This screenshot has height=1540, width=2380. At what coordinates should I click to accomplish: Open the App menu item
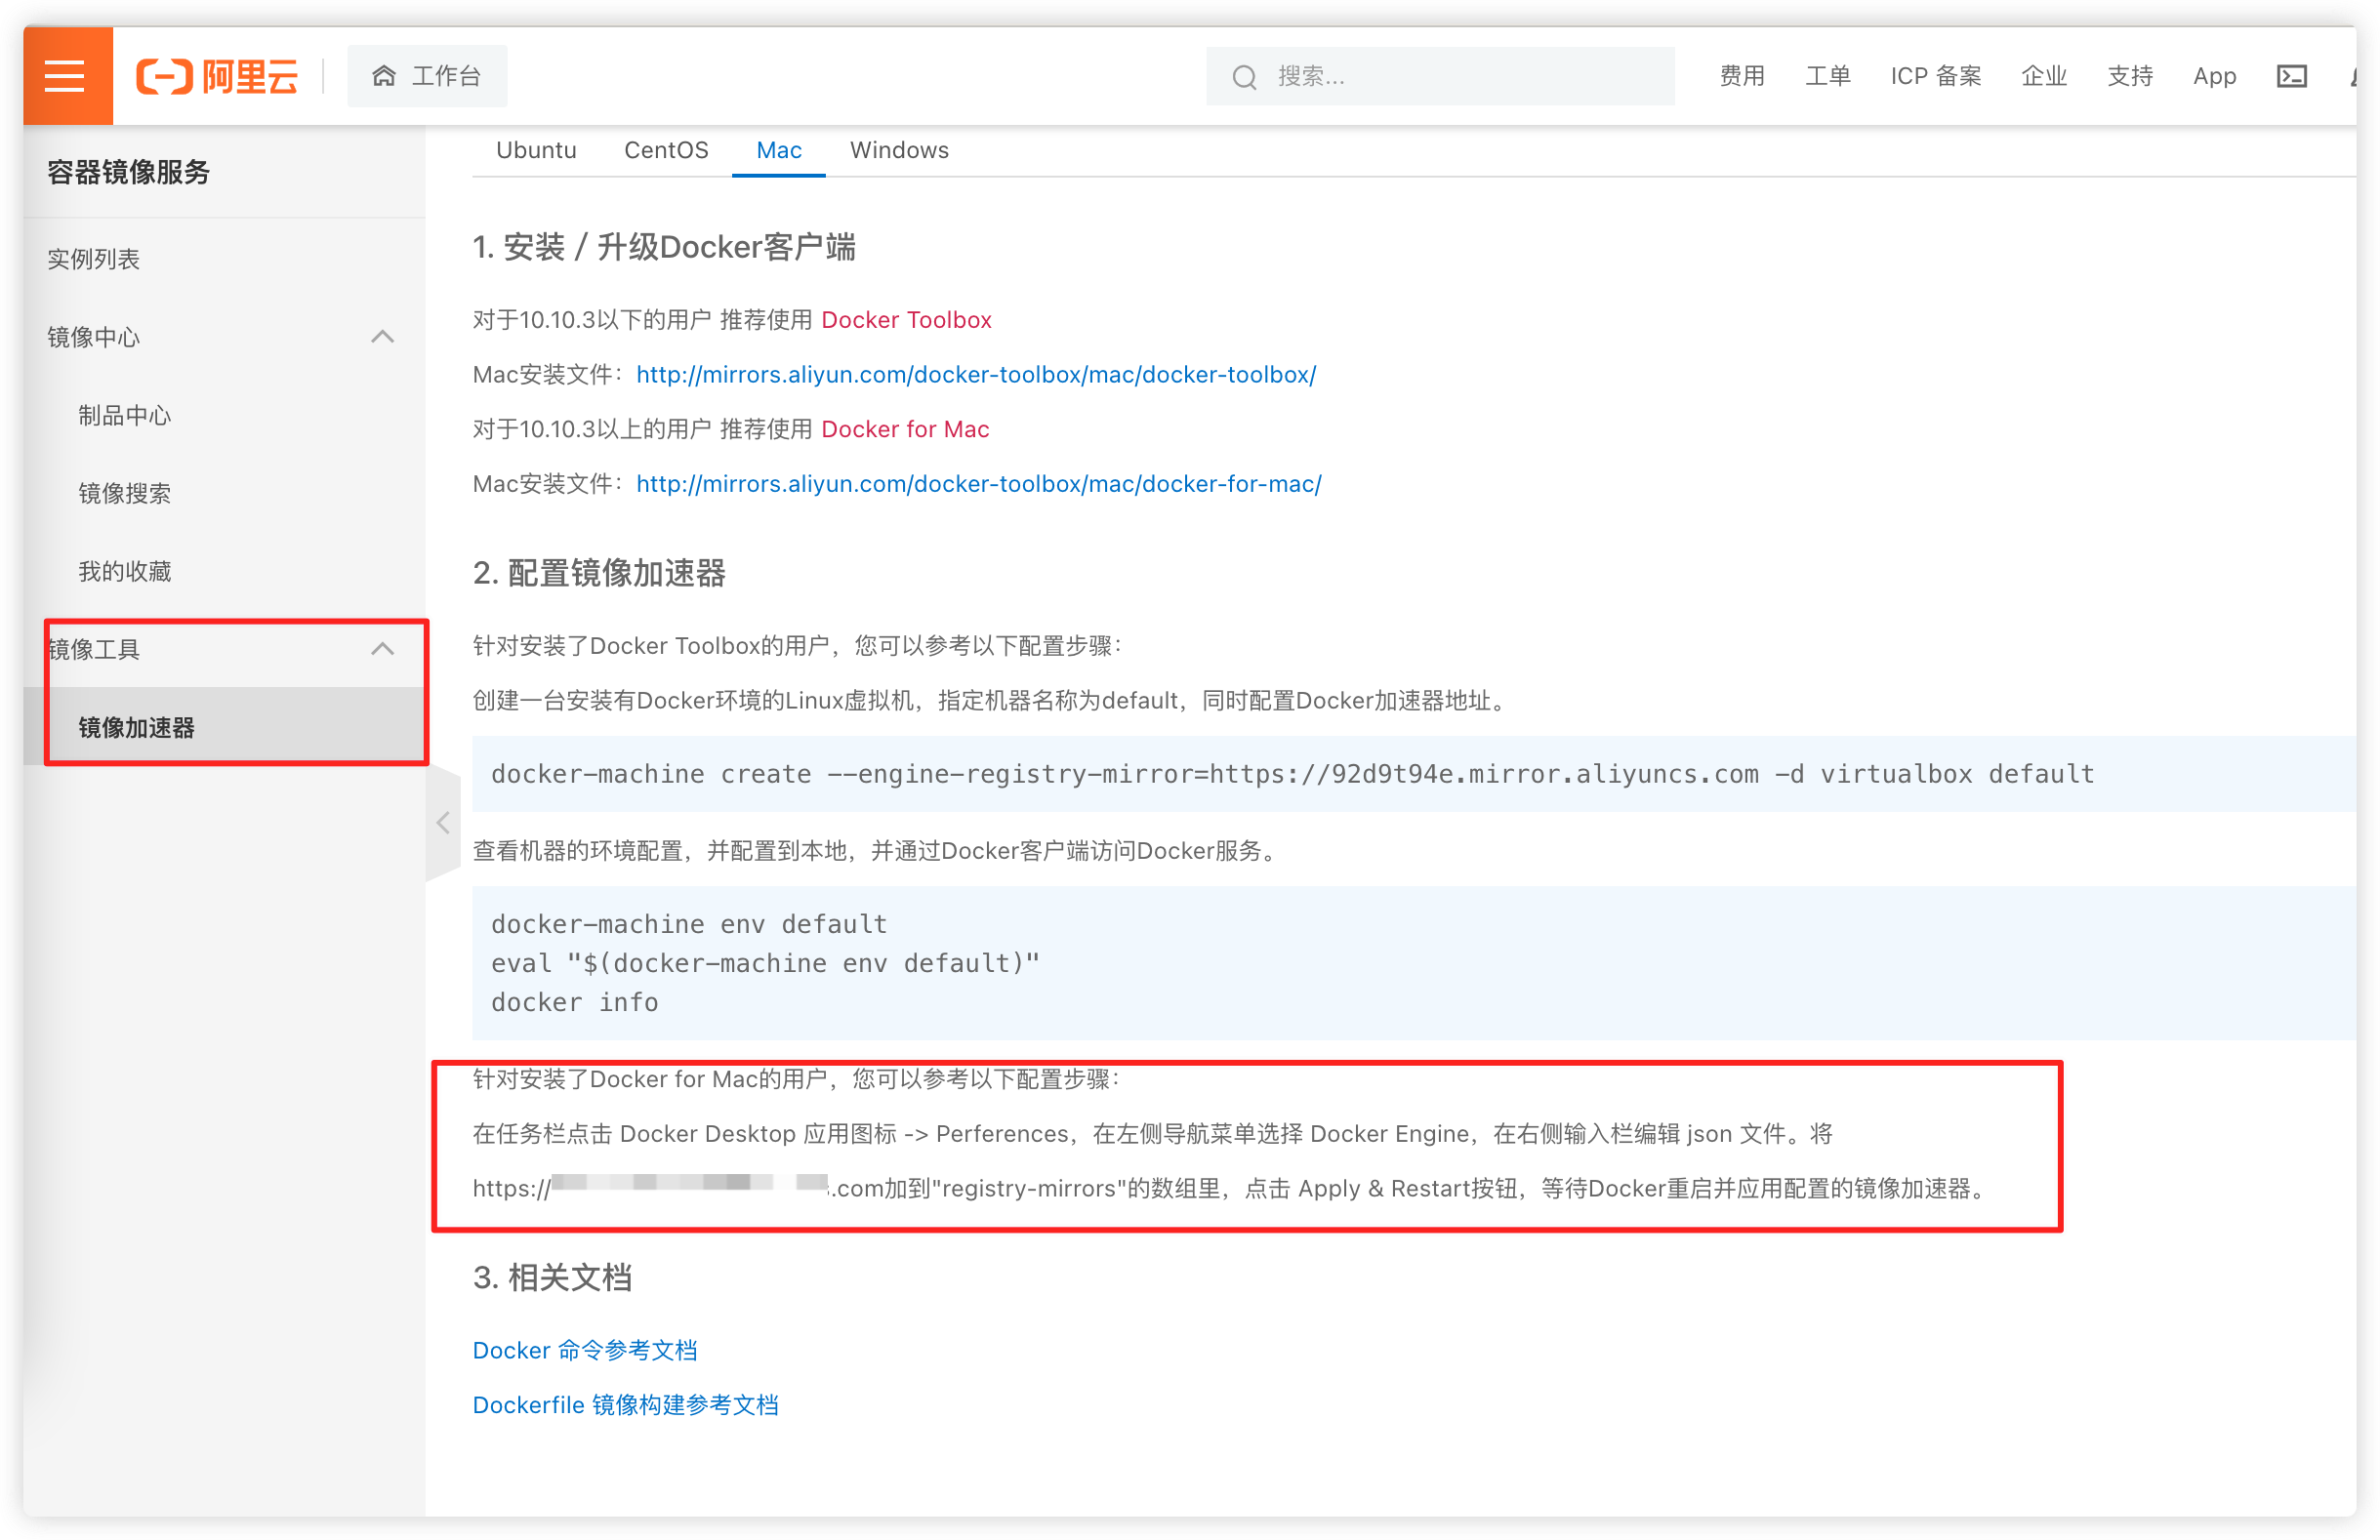(2215, 76)
